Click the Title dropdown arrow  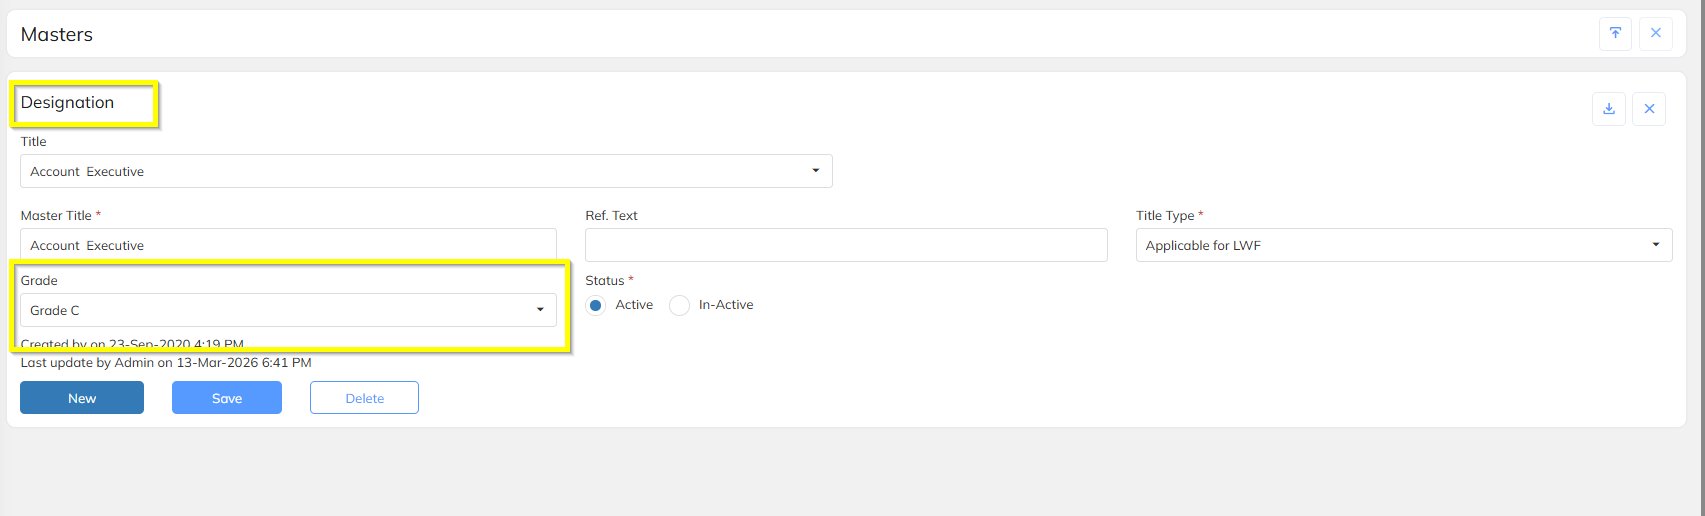tap(816, 171)
